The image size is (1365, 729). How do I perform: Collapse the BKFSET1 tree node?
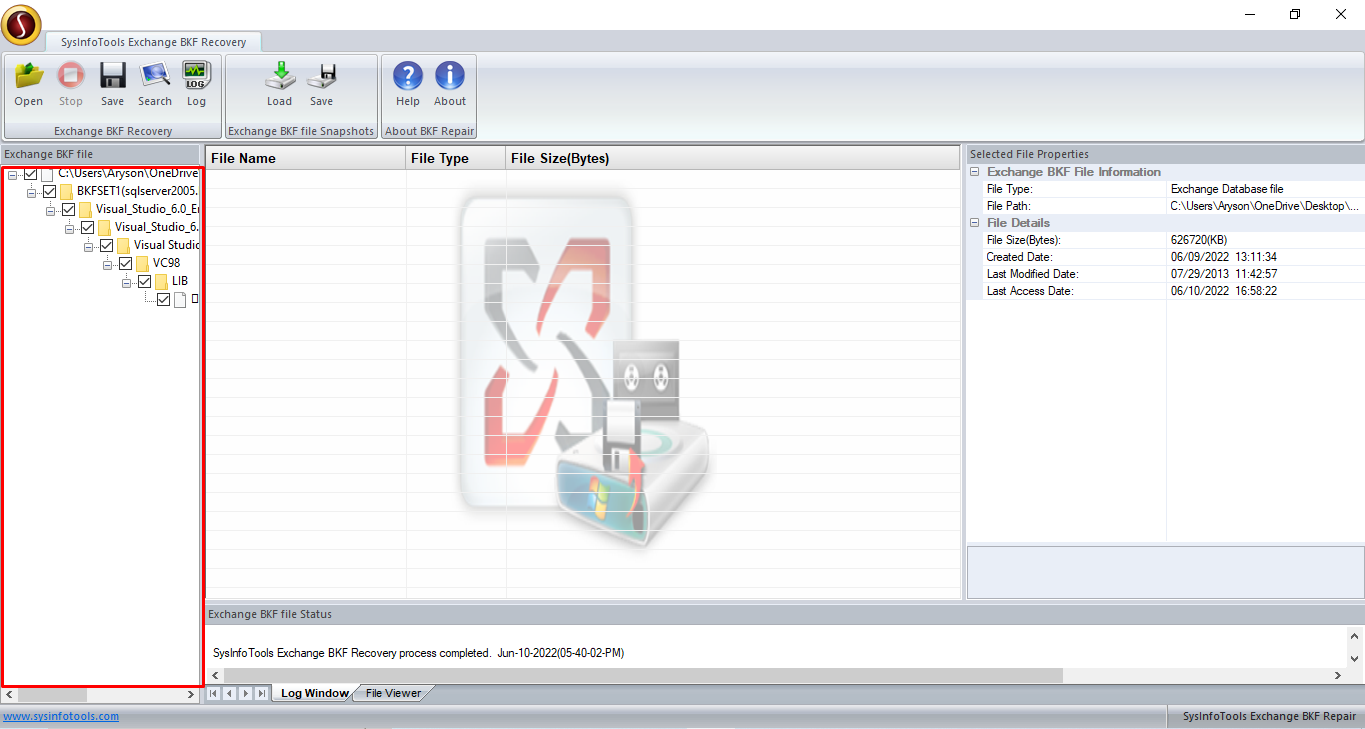pyautogui.click(x=31, y=192)
